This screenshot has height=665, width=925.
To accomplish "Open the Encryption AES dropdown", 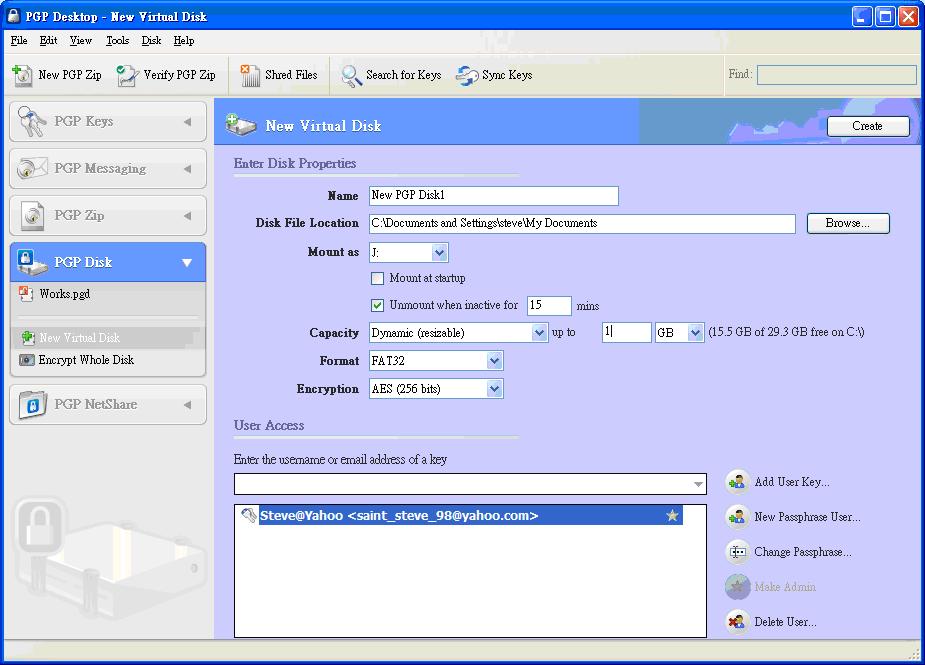I will (x=494, y=389).
